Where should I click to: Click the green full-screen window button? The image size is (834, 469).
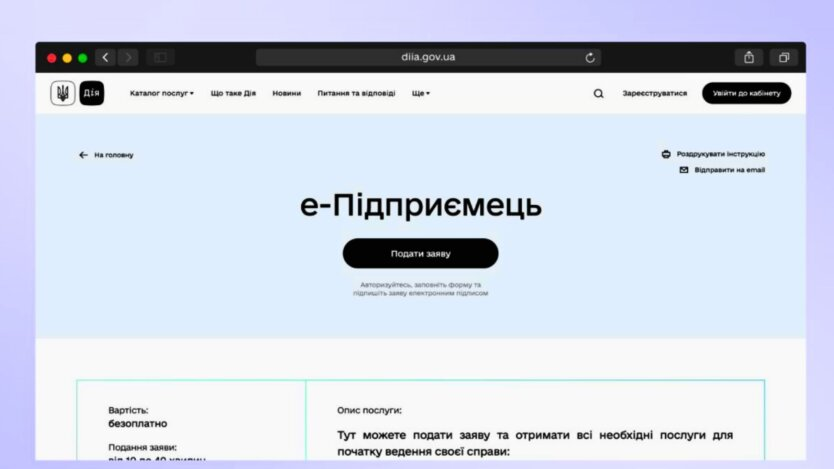(x=82, y=58)
